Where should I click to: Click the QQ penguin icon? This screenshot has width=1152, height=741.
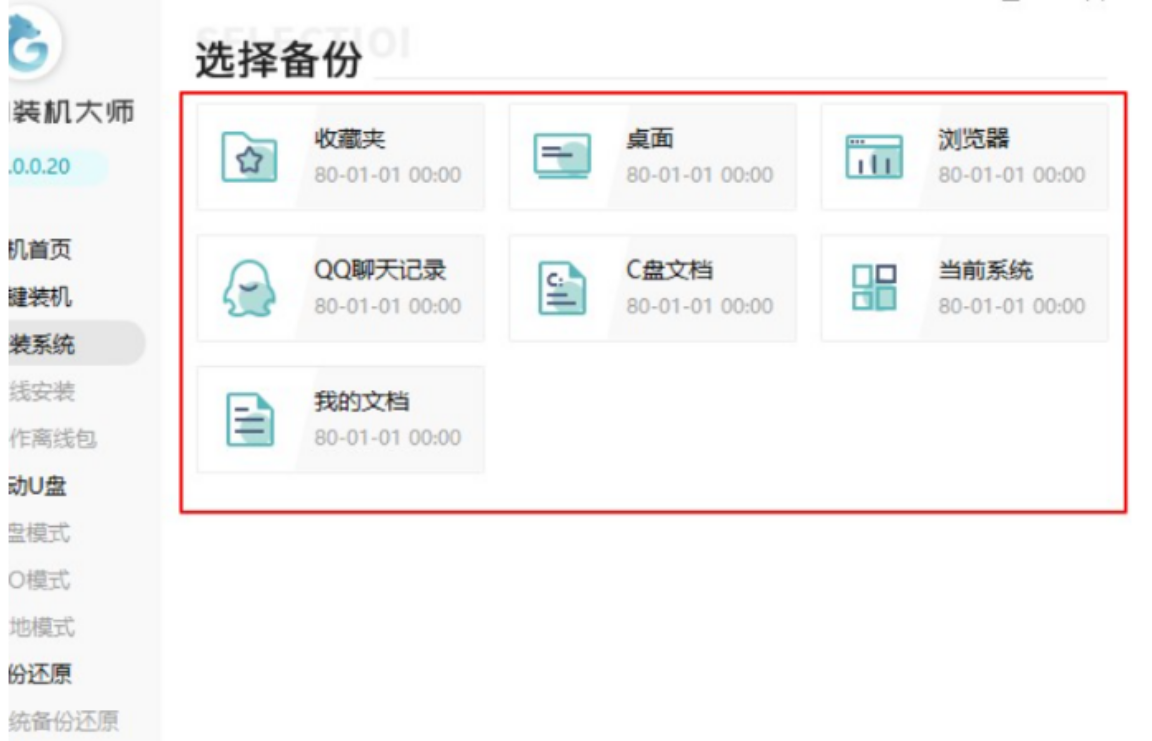249,289
